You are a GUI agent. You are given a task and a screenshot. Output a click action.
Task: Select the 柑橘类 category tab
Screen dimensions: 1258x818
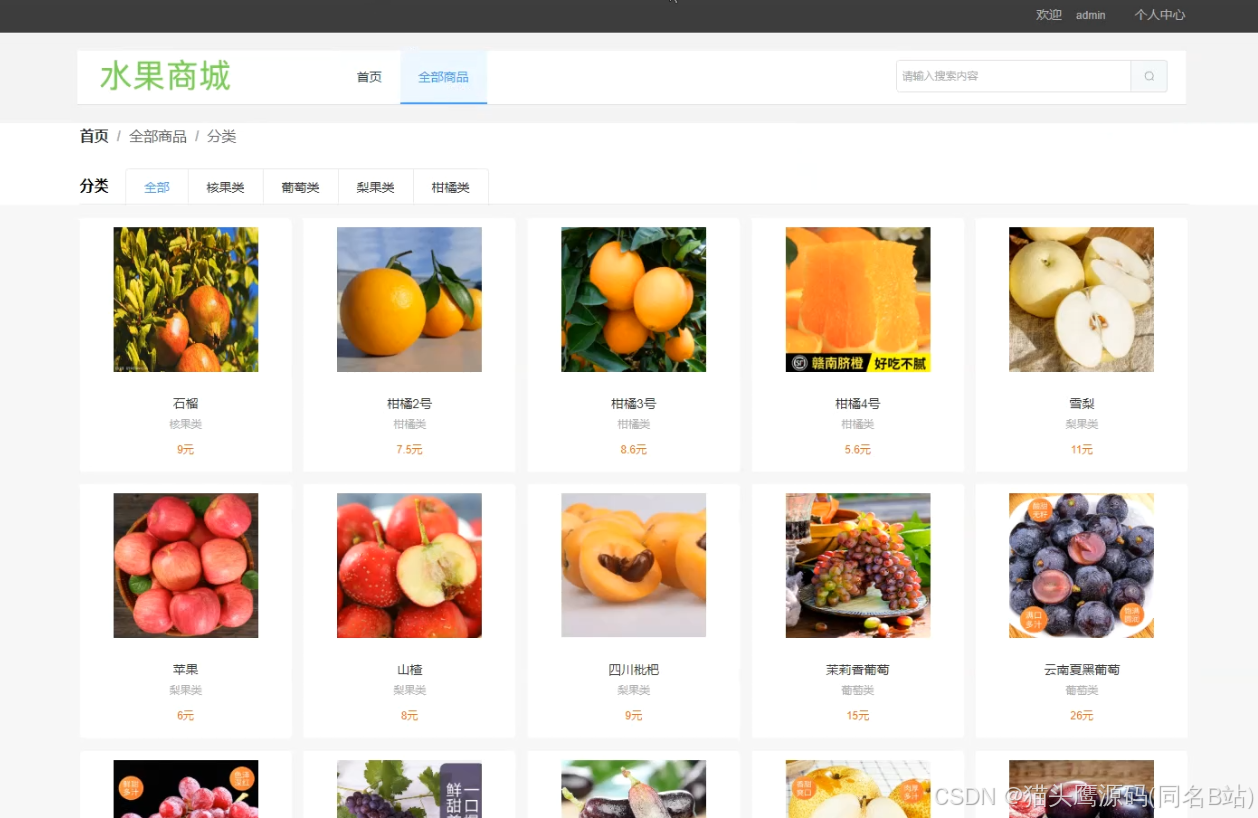pyautogui.click(x=451, y=187)
